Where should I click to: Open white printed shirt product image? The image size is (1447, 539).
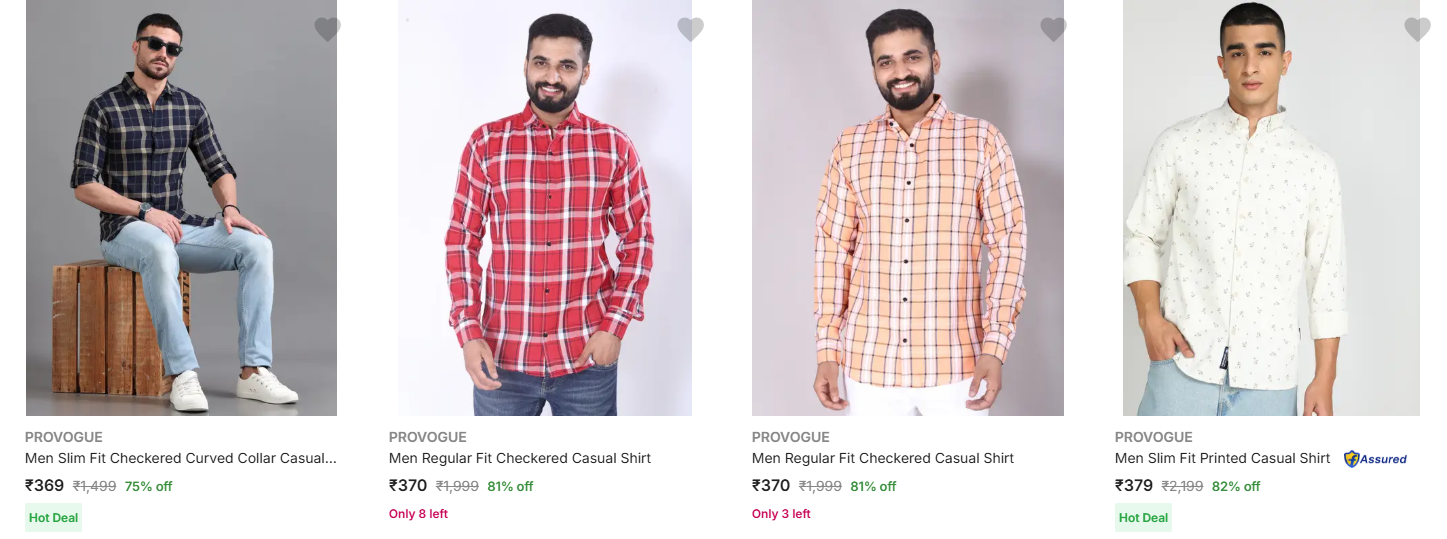[x=1271, y=208]
